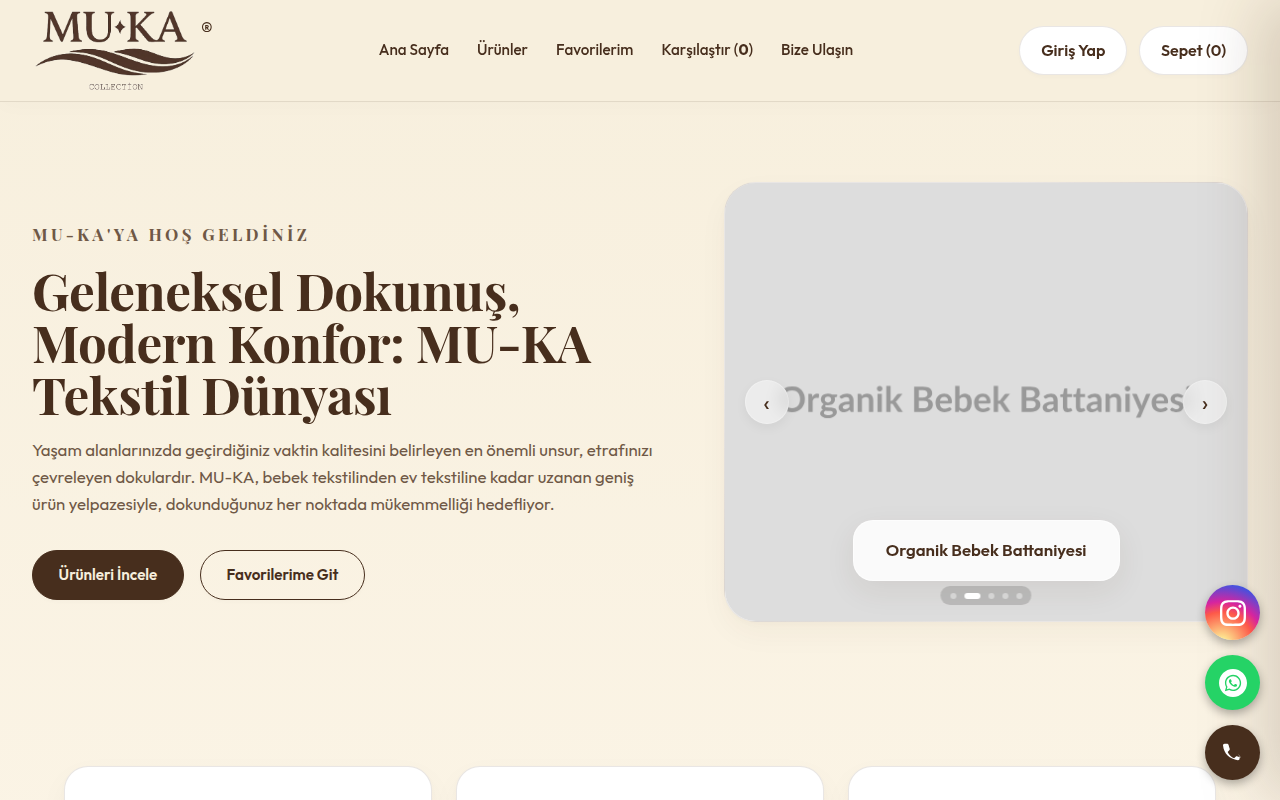Open Ürünler menu item
1280x800 pixels.
[502, 50]
